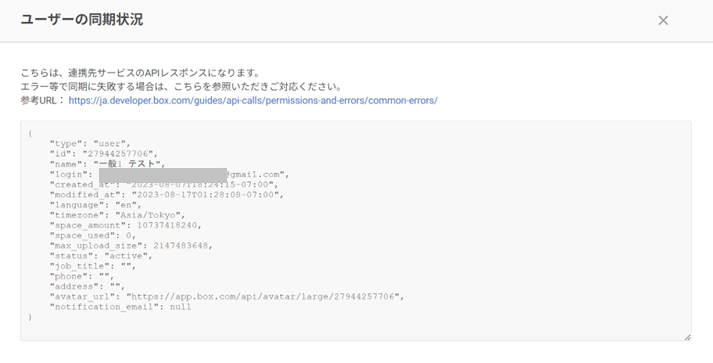Close the ユーザーの同期状況 dialog with X

pyautogui.click(x=663, y=20)
